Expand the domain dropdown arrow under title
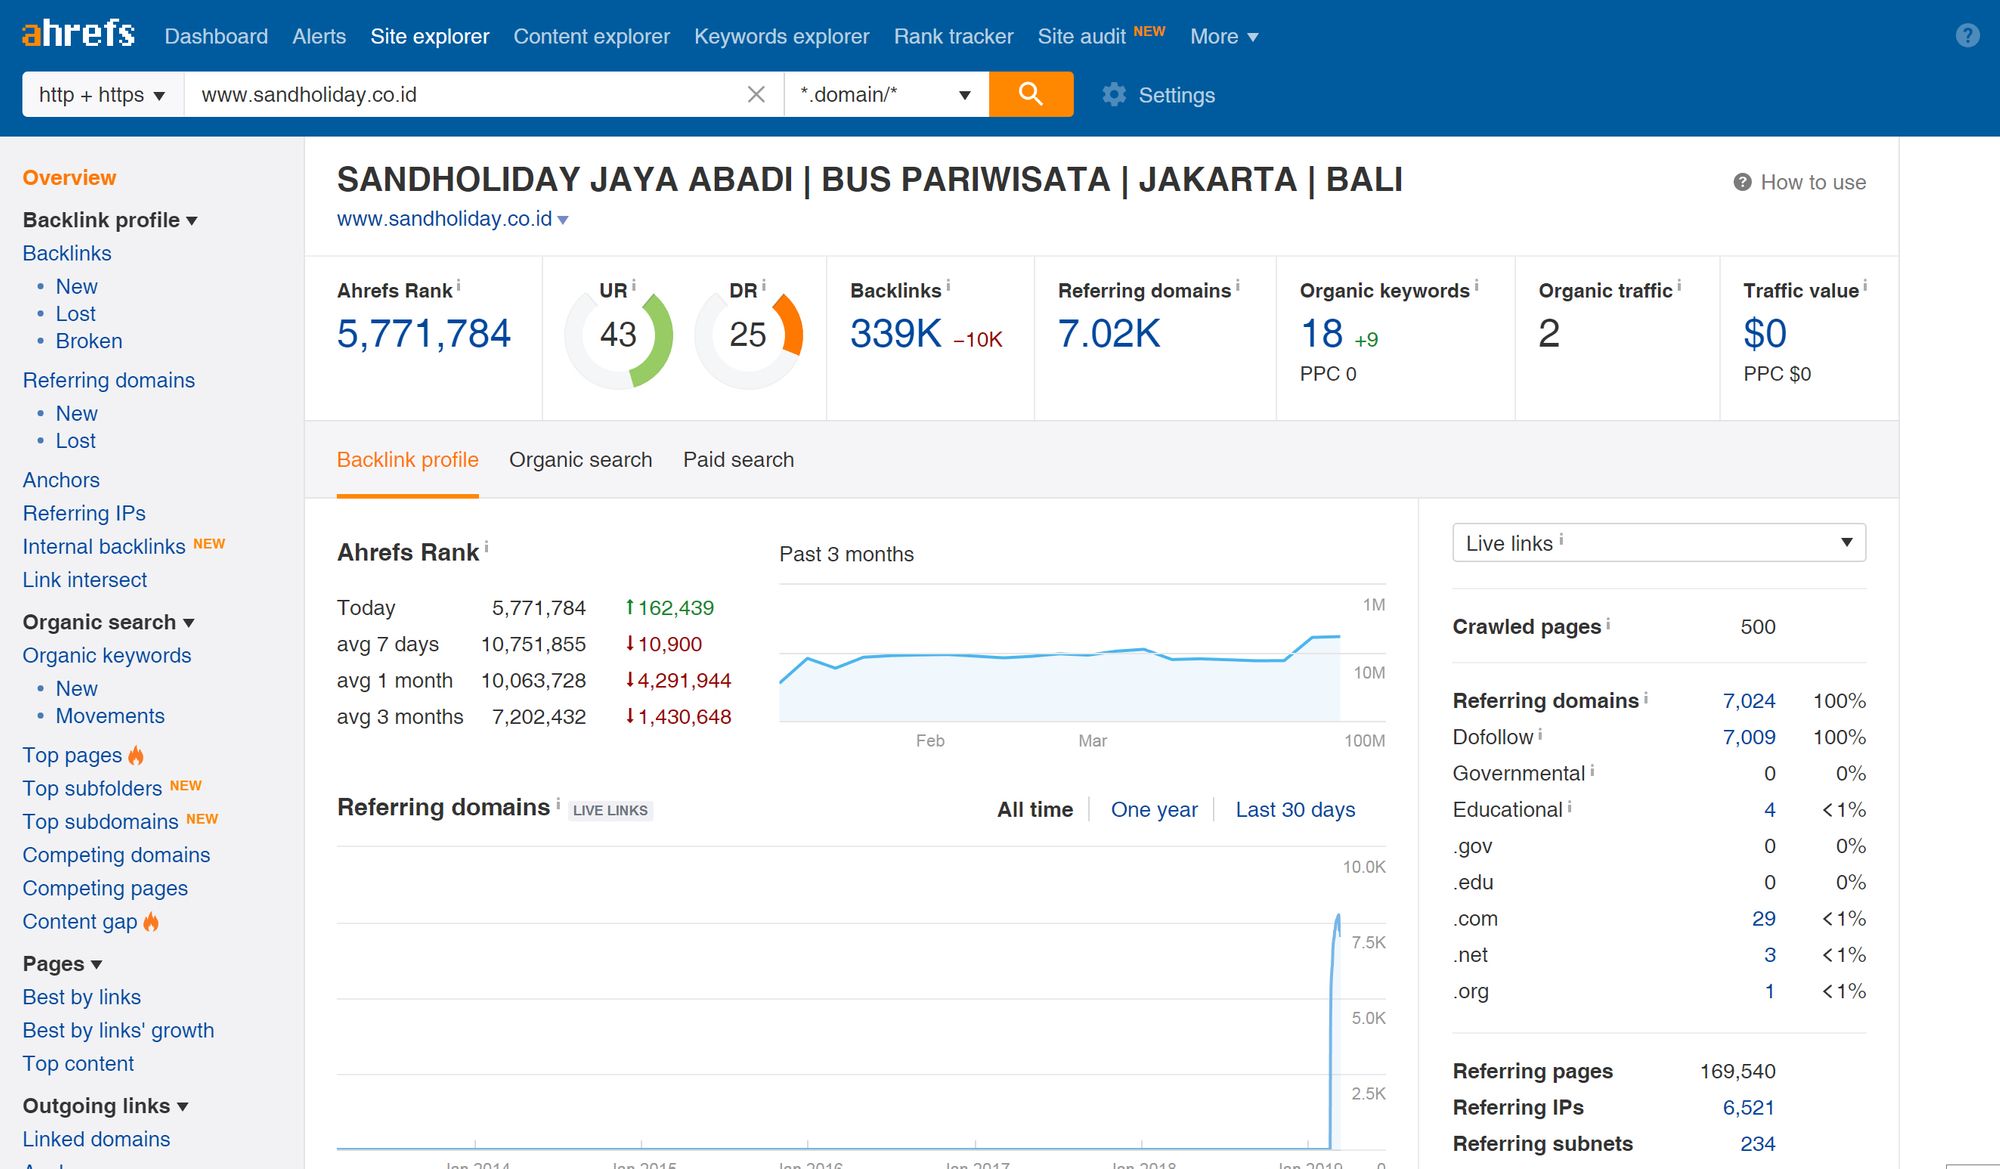 coord(563,220)
